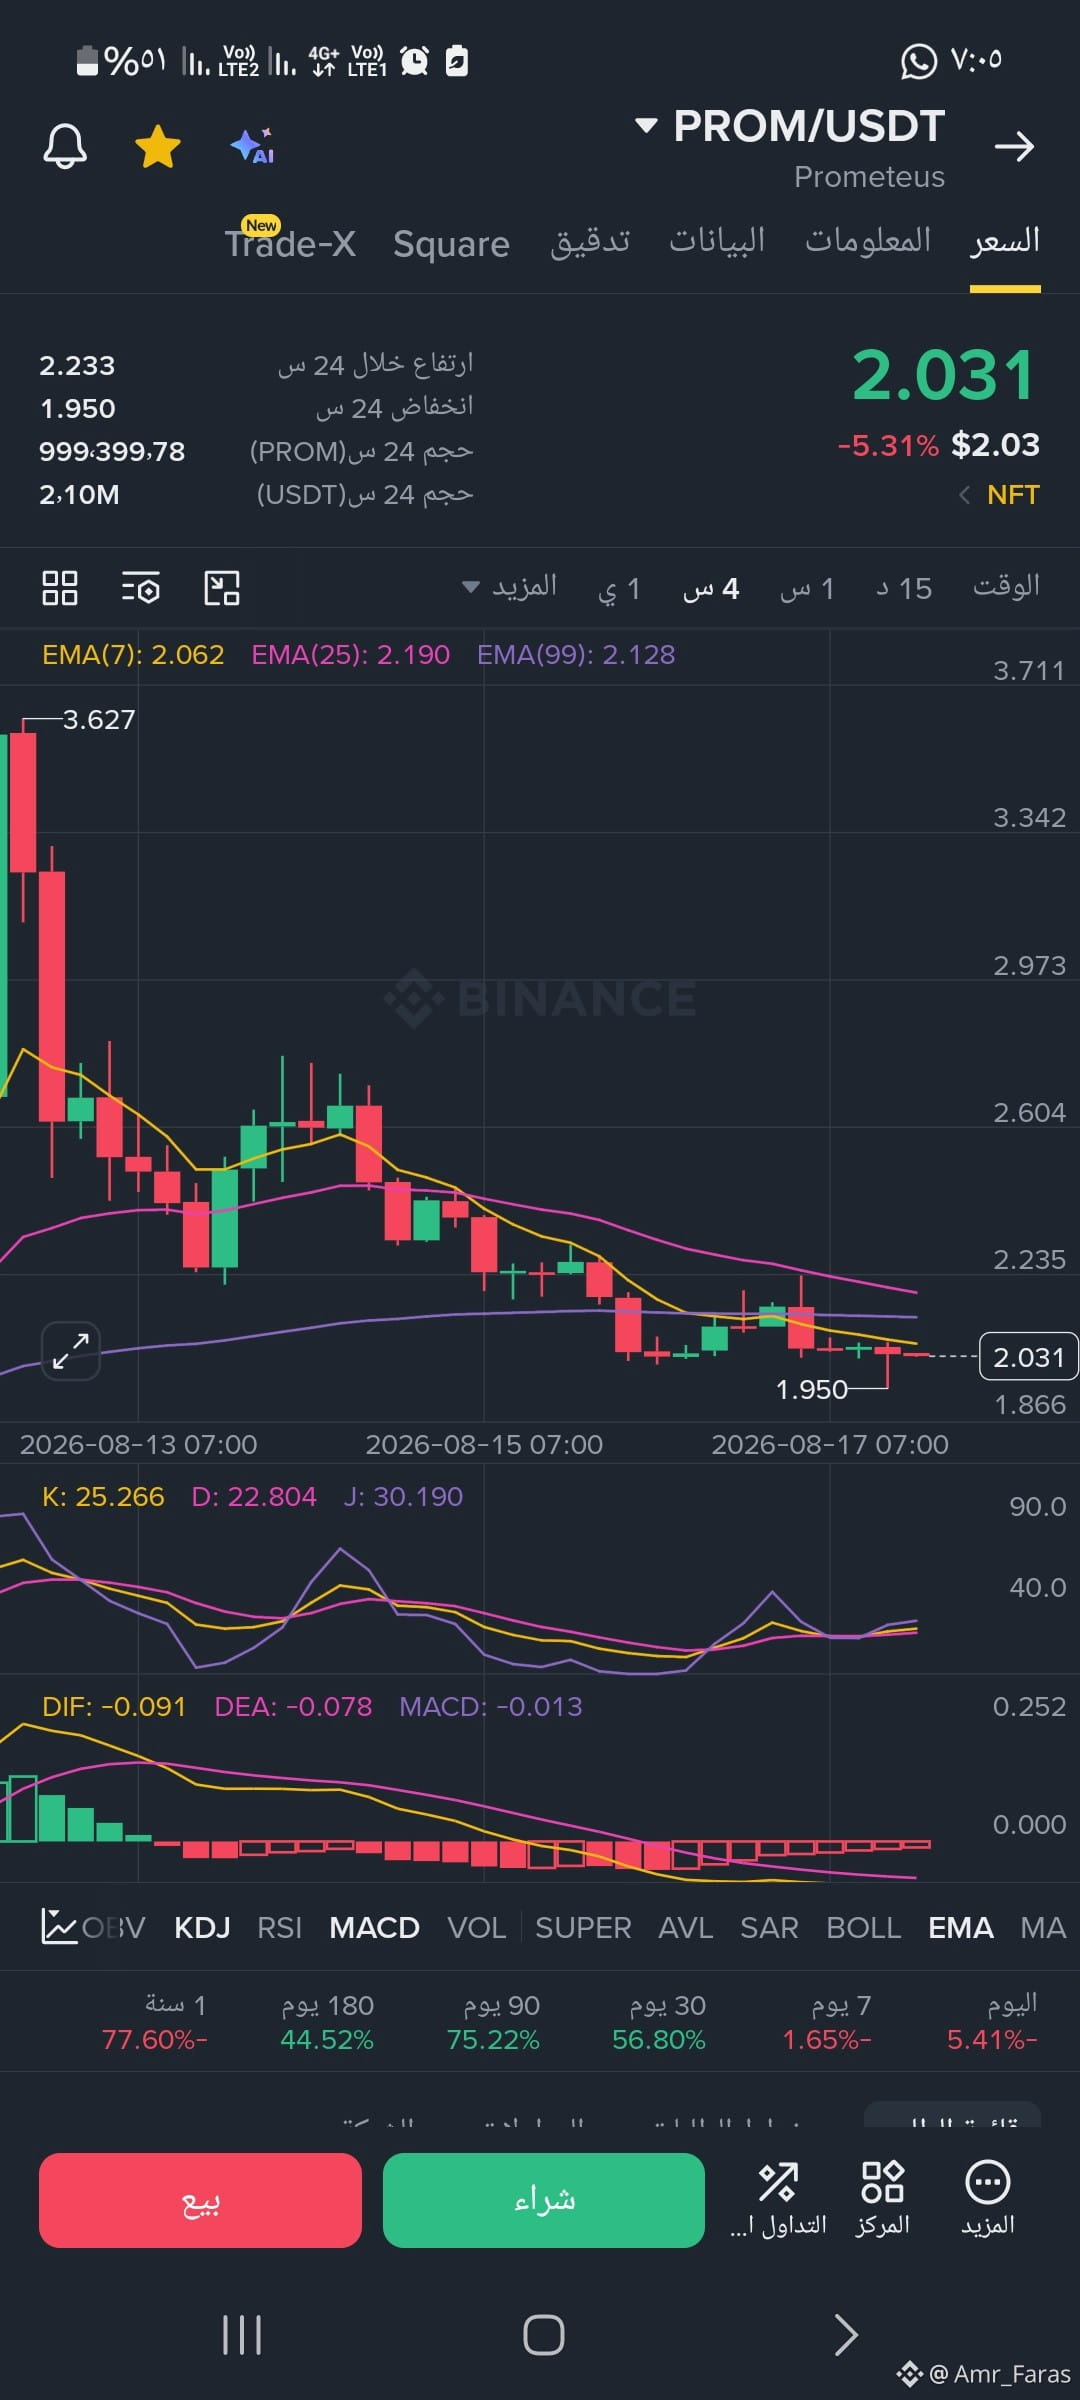Toggle the OBV indicator
Screen dimensions: 1080x2400
114,1927
